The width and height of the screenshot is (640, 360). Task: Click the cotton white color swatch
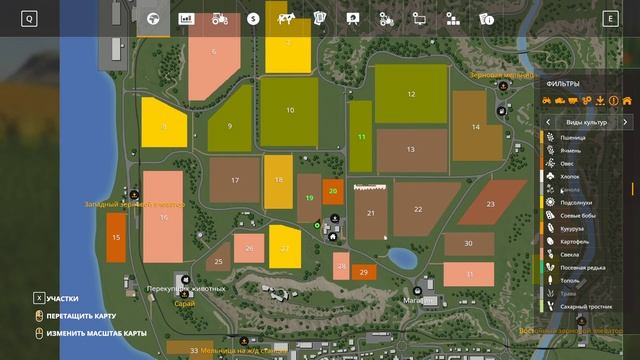[542, 177]
